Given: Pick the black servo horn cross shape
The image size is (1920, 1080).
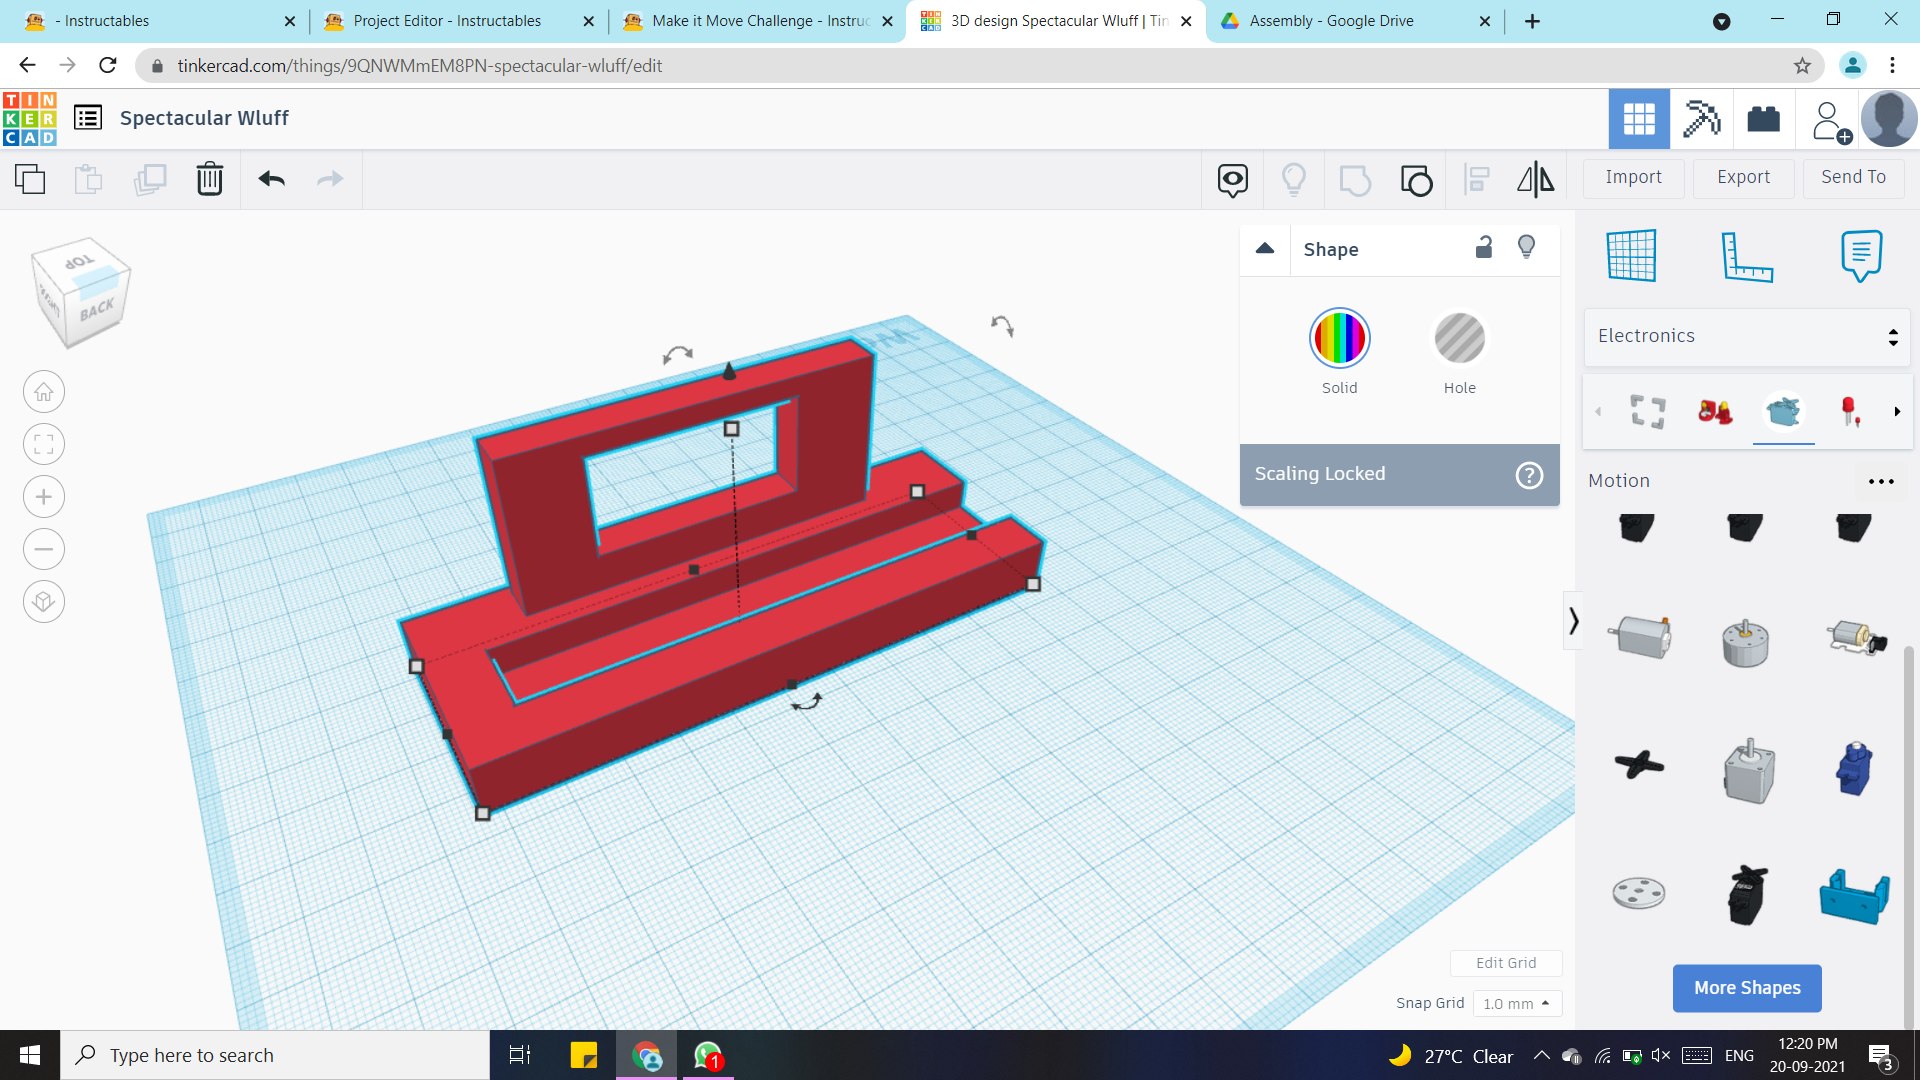Looking at the screenshot, I should click(x=1639, y=765).
